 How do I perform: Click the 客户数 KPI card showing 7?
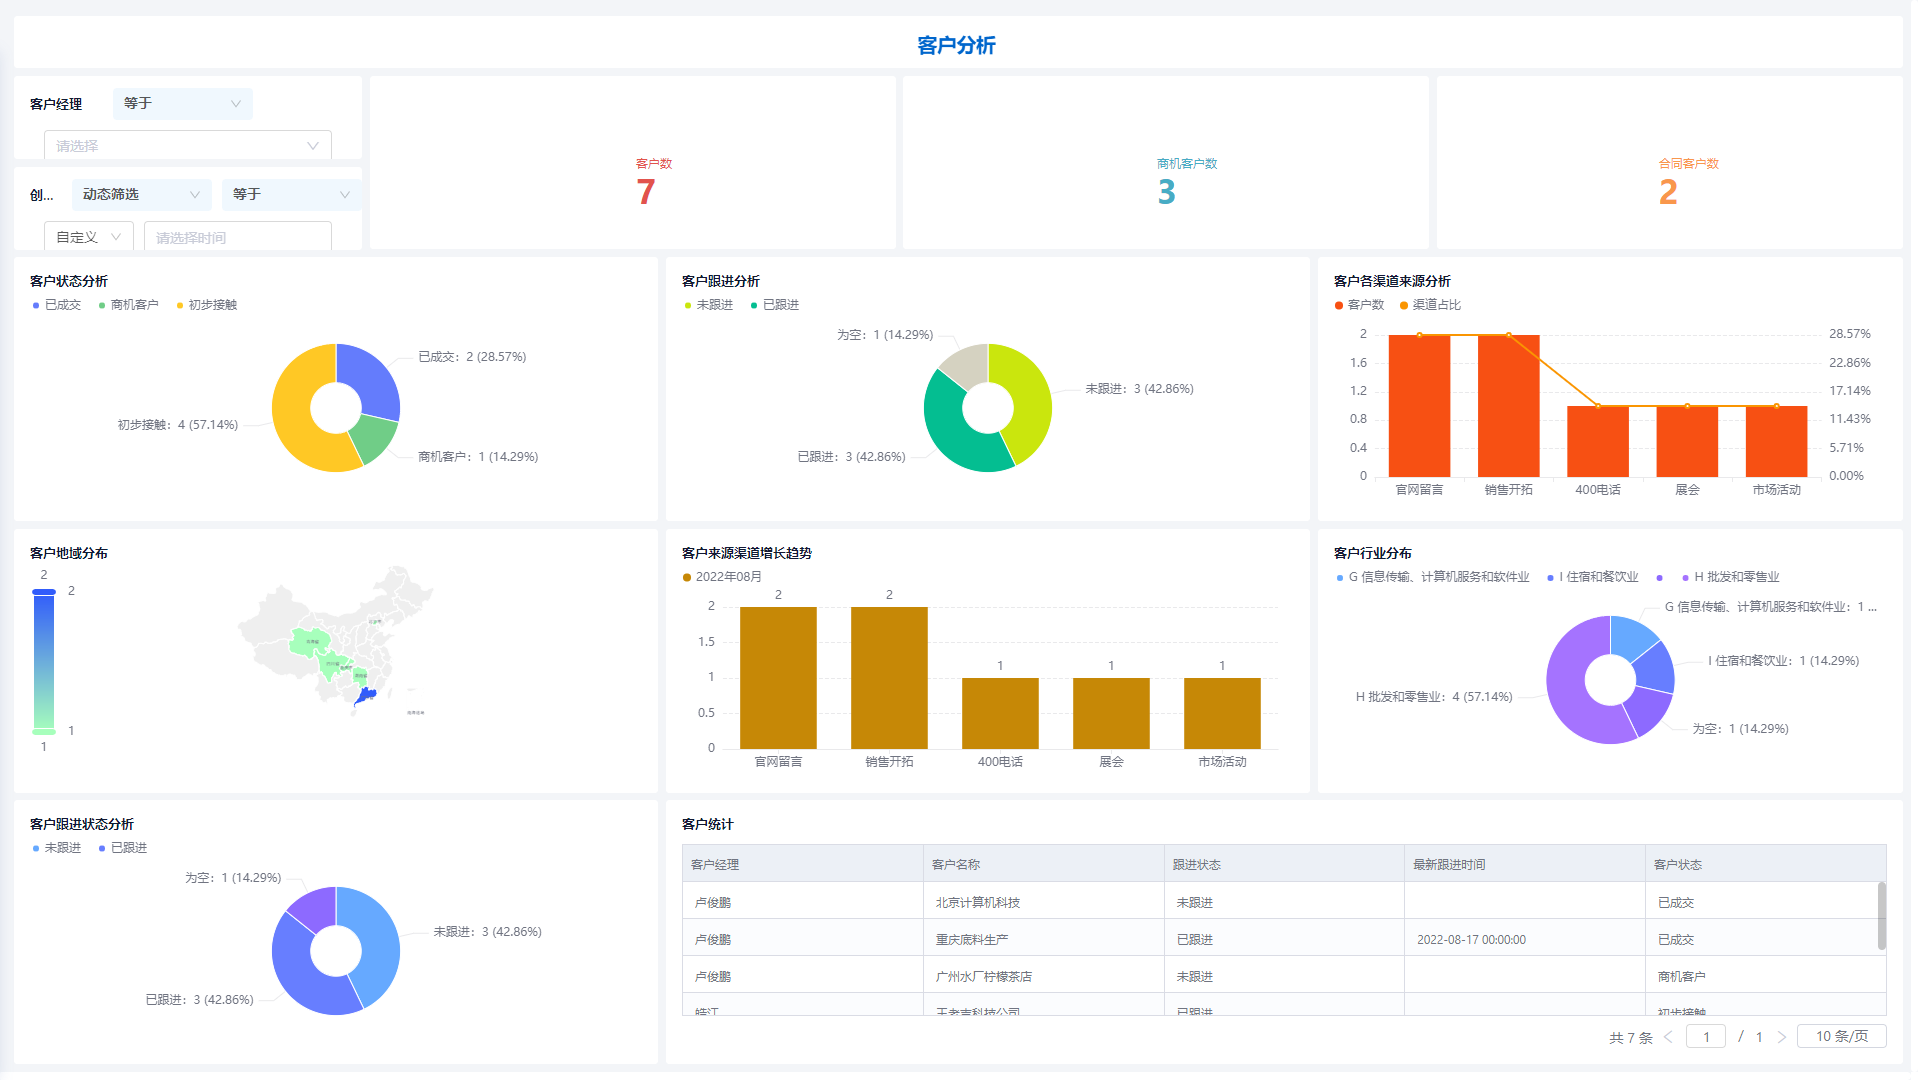pos(633,163)
